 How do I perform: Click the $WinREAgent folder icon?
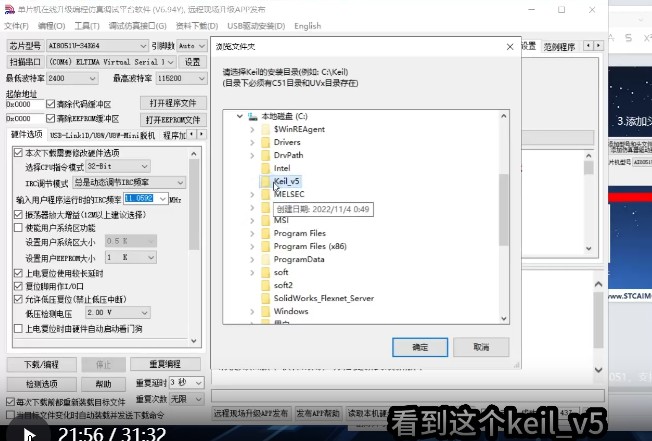pos(265,129)
